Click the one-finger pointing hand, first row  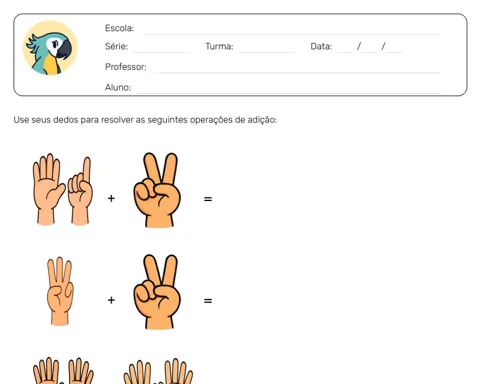[80, 191]
